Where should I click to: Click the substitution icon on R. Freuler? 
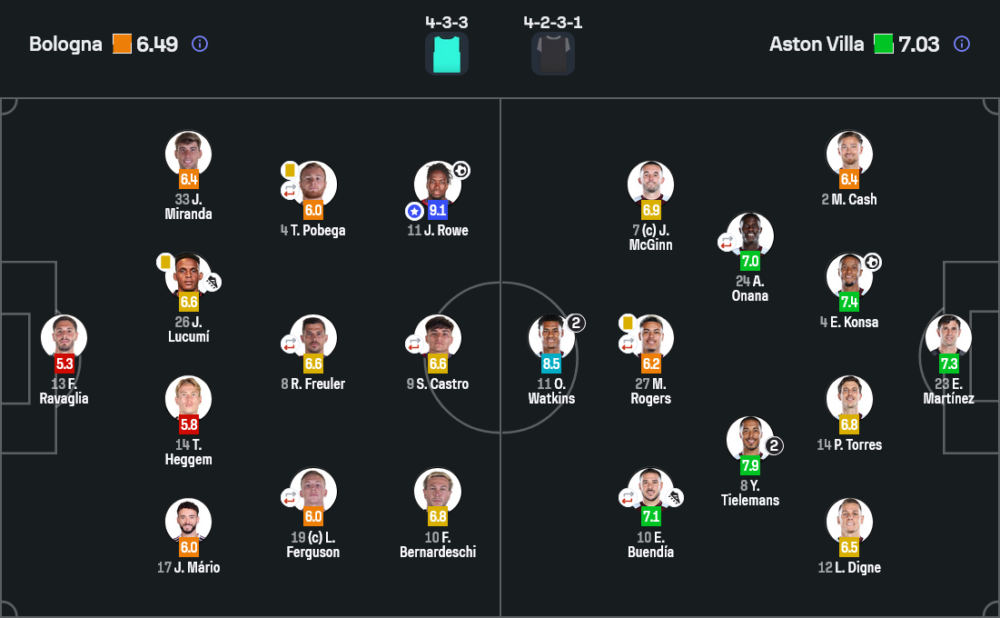[289, 344]
